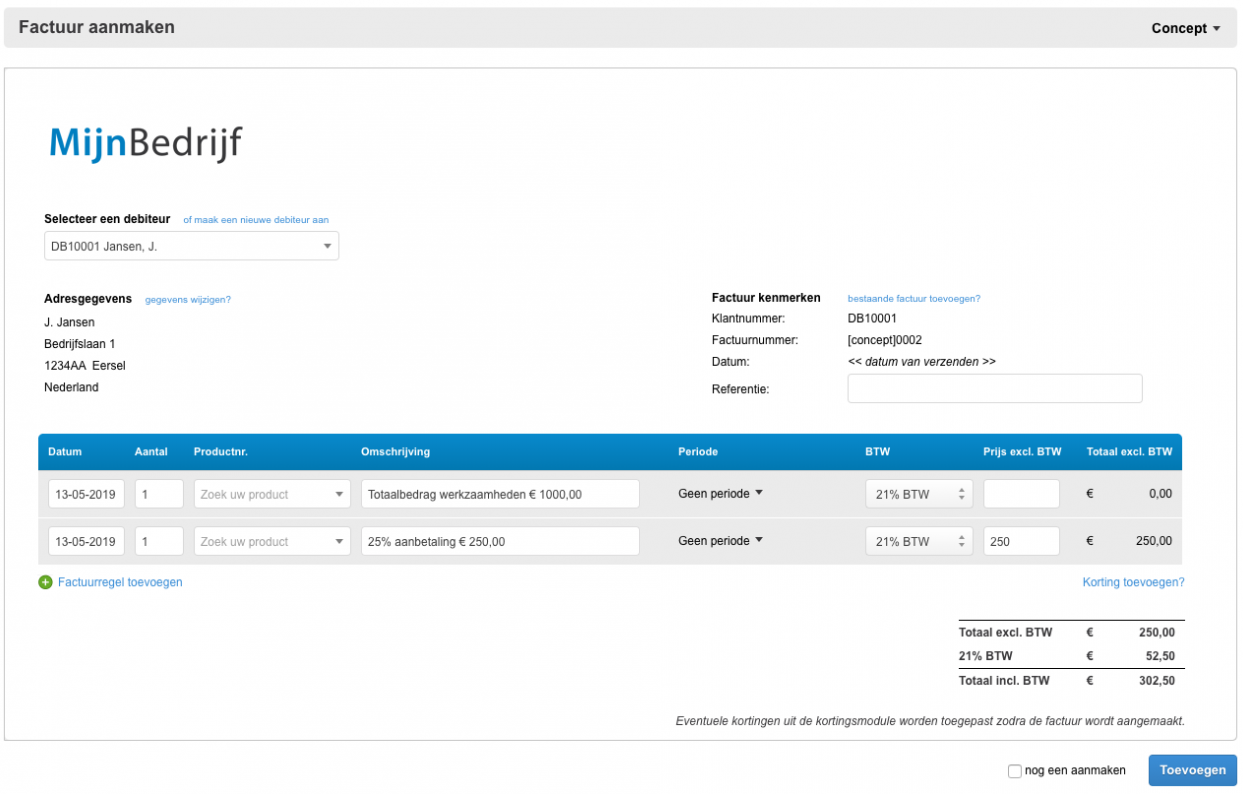The height and width of the screenshot is (794, 1243).
Task: Change the first row 21% BTW selector
Action: (918, 494)
